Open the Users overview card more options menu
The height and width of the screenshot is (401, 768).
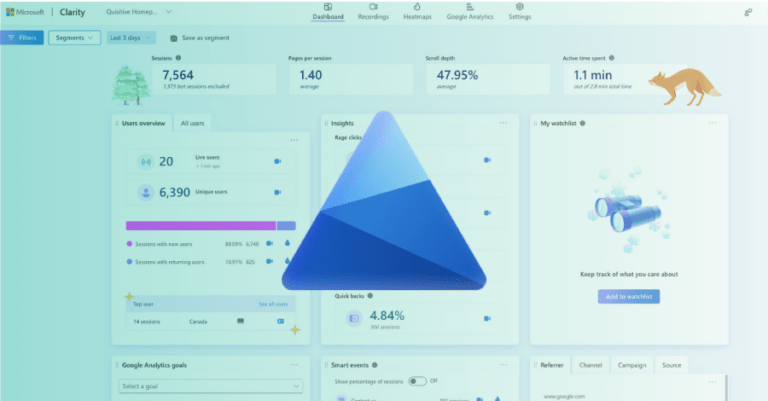point(294,140)
